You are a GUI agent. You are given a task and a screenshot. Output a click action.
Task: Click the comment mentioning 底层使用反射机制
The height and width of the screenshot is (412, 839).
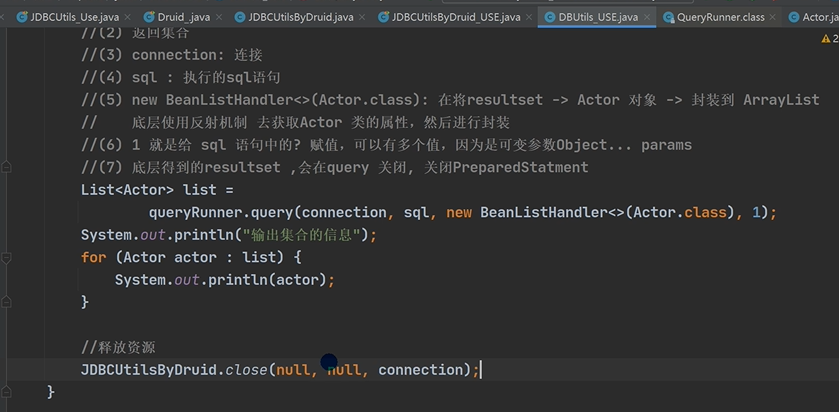pyautogui.click(x=295, y=123)
